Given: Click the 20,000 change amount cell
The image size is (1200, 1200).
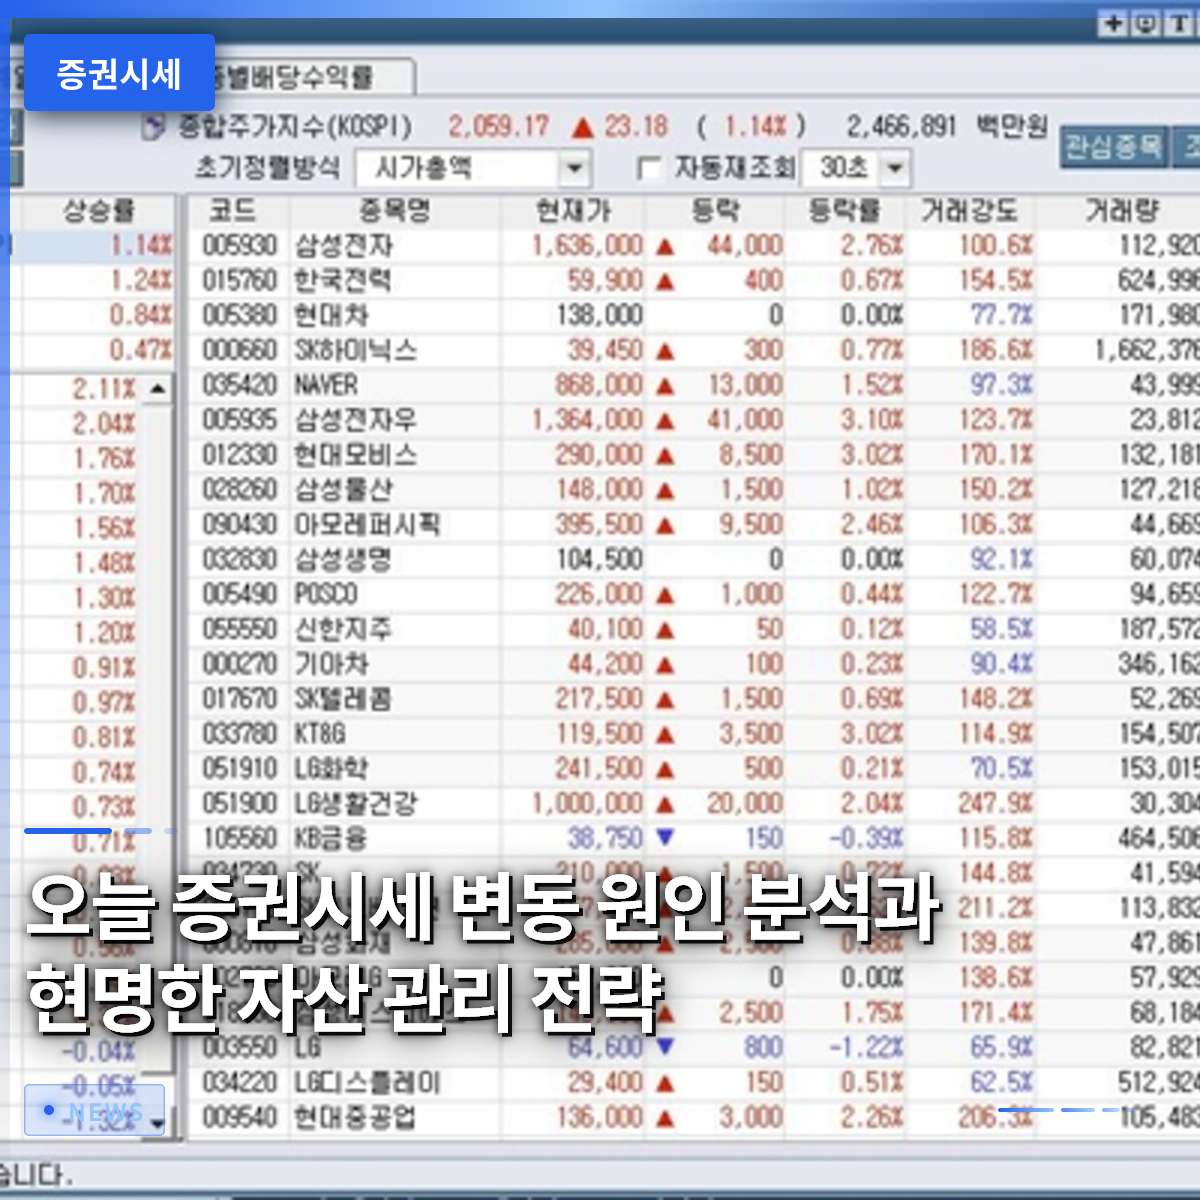Looking at the screenshot, I should tap(744, 804).
